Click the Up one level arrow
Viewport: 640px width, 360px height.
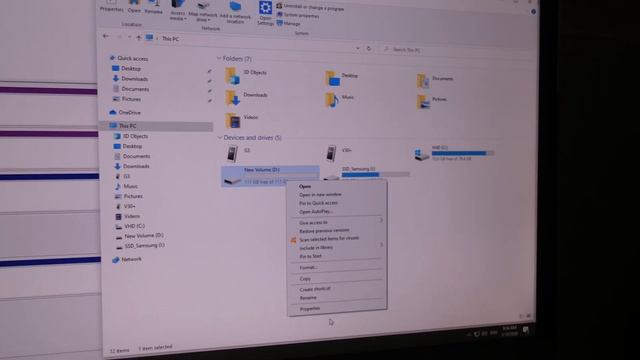point(139,38)
